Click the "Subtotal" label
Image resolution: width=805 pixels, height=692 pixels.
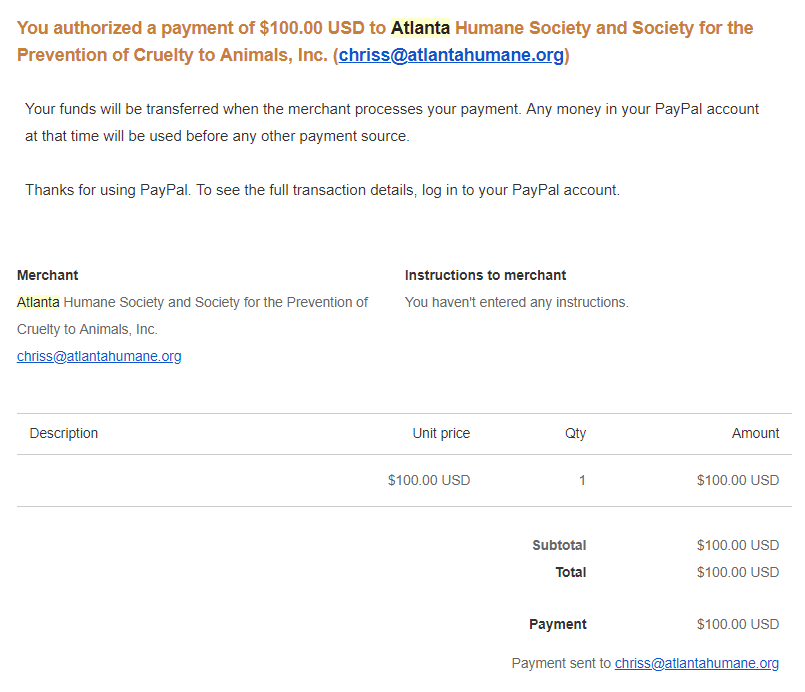click(x=559, y=545)
